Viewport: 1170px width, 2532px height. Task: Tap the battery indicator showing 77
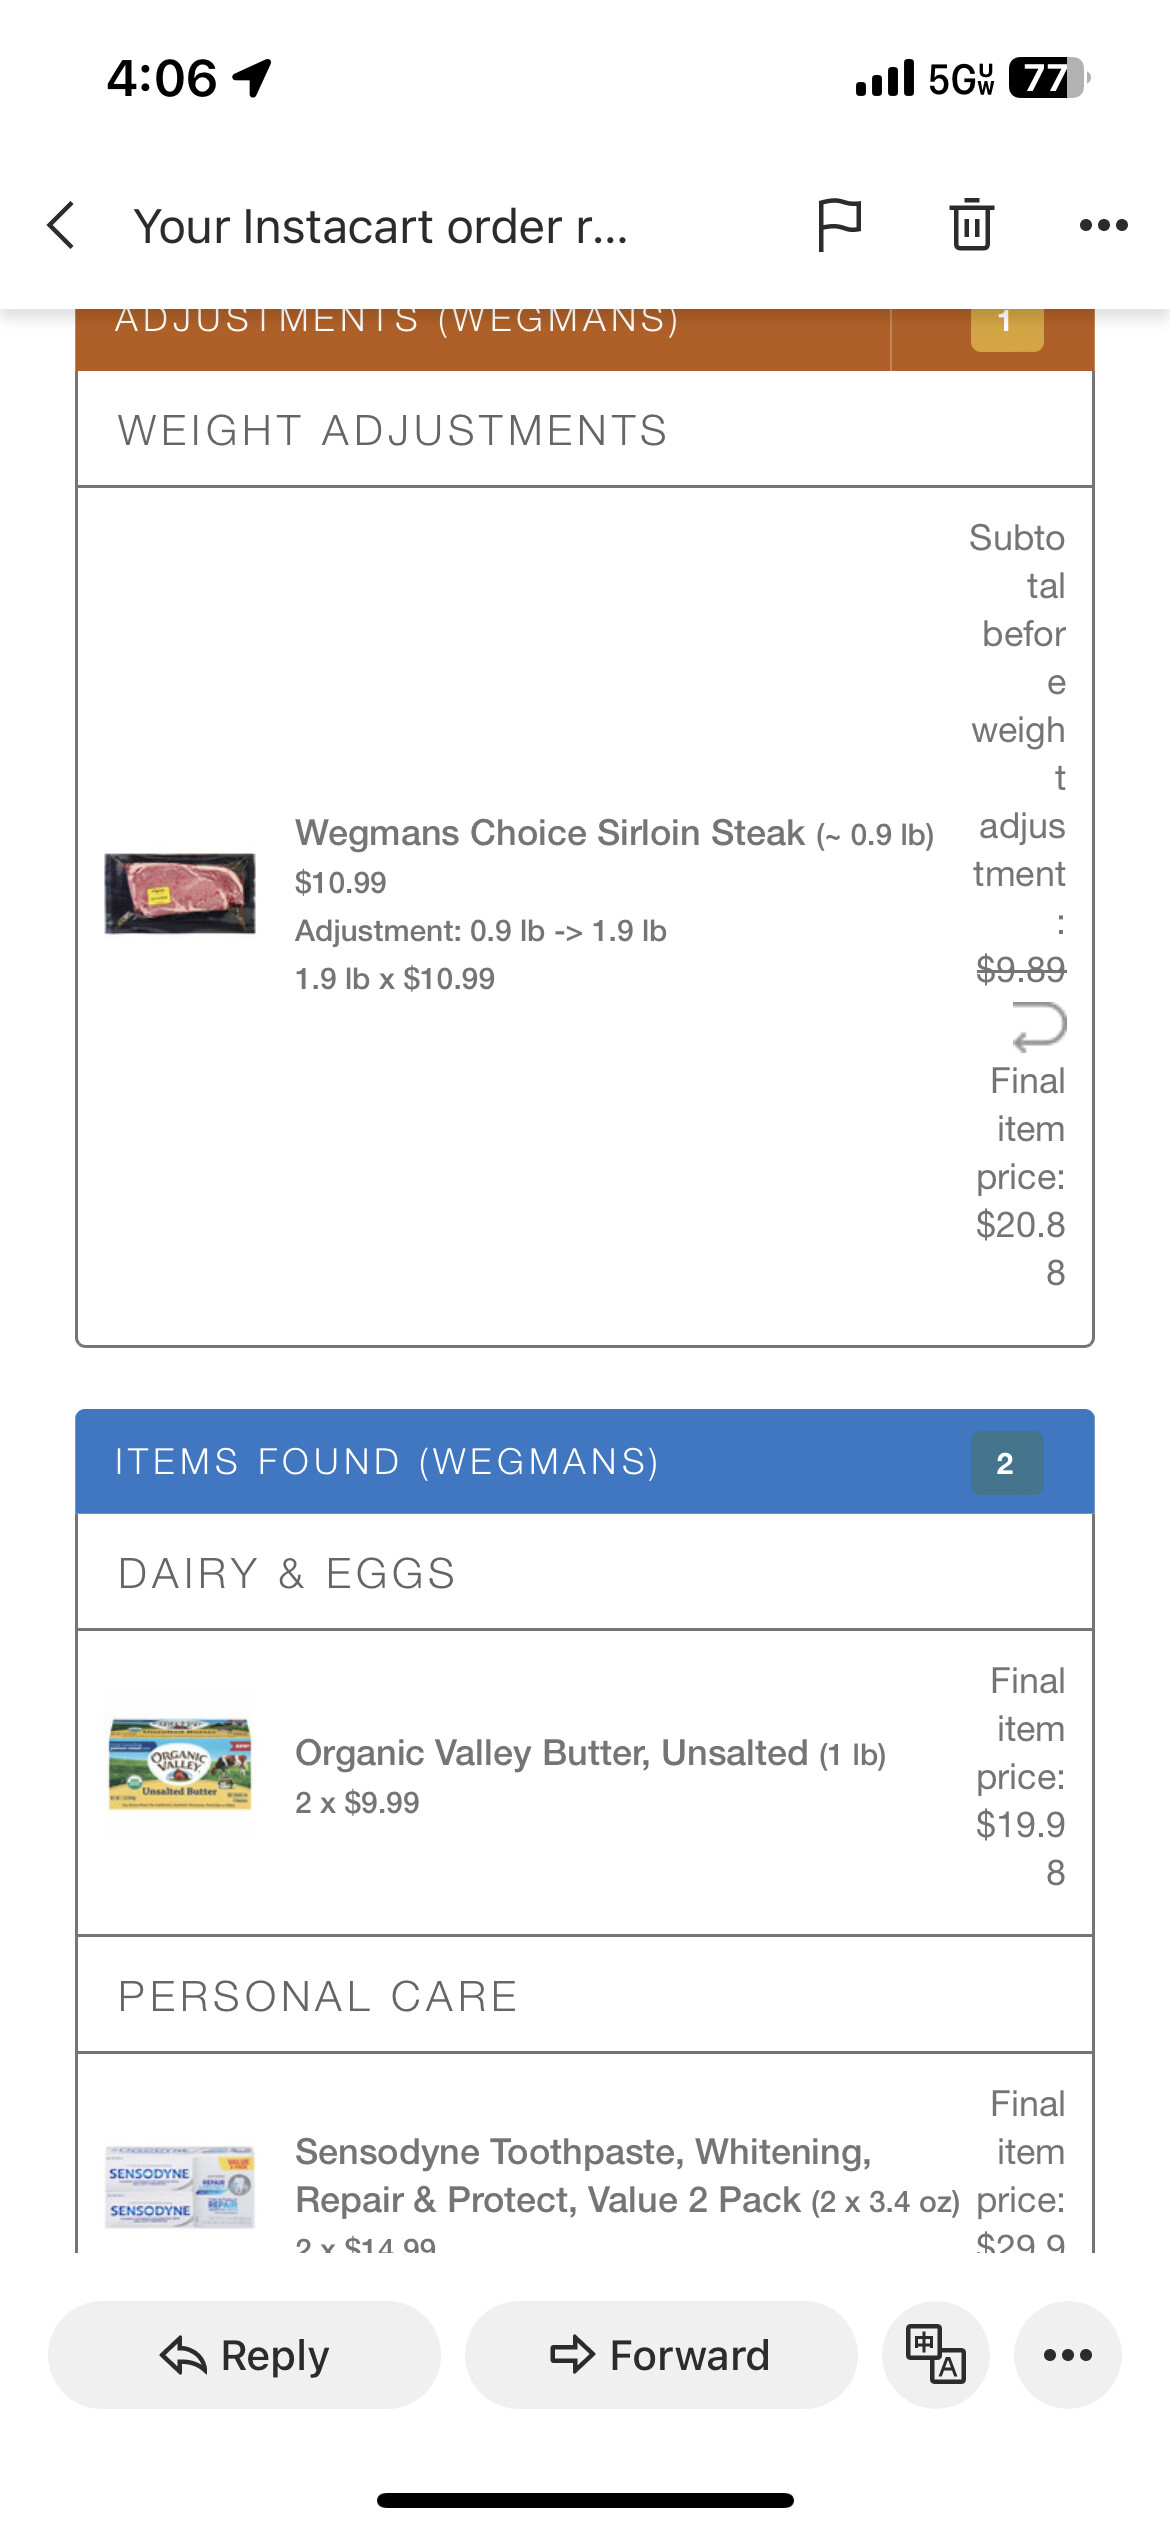[x=1047, y=78]
